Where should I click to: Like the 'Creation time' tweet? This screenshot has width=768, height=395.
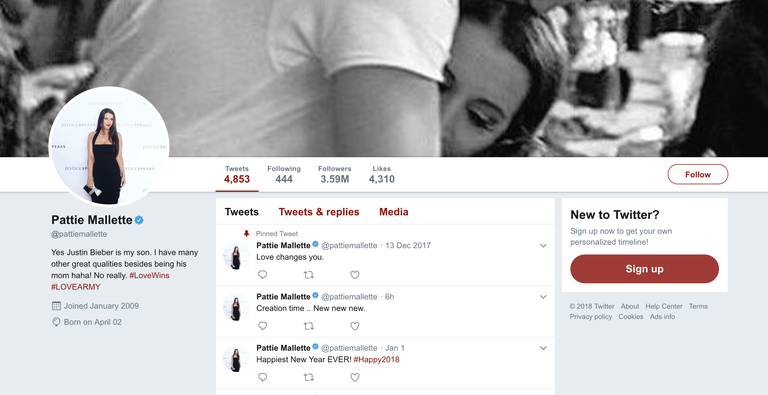(355, 326)
